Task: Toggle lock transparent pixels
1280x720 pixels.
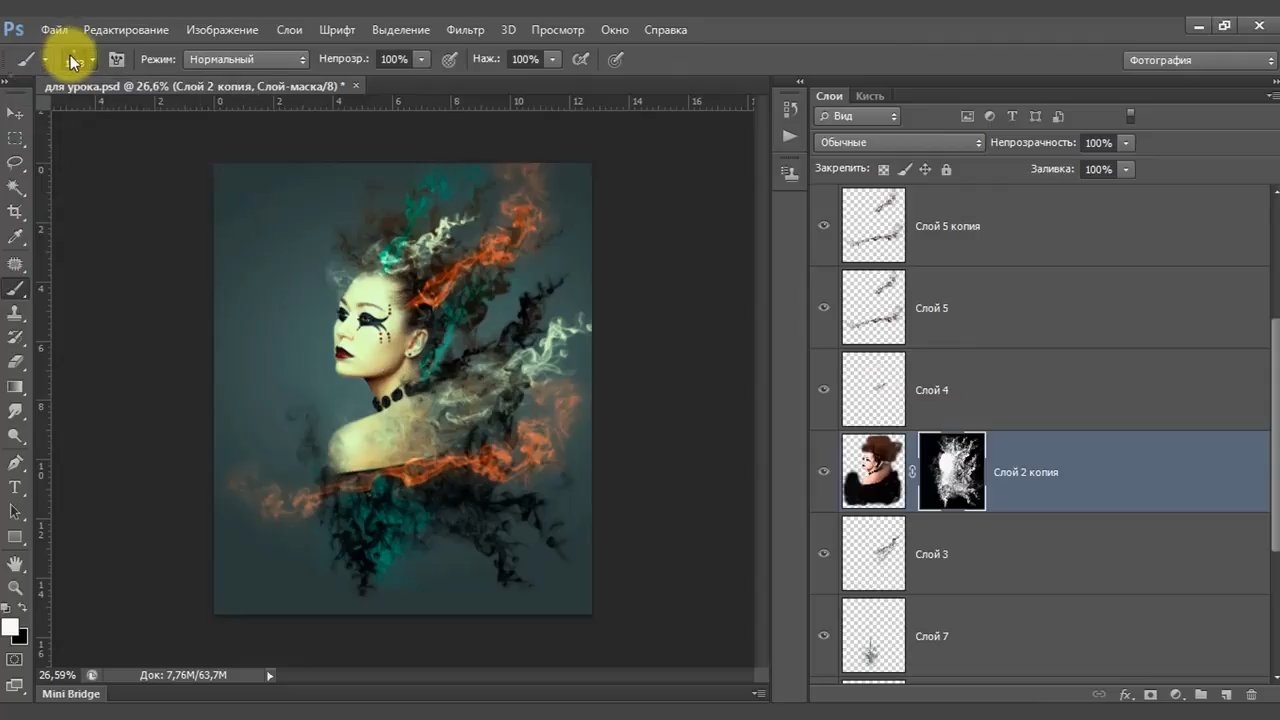Action: click(883, 170)
